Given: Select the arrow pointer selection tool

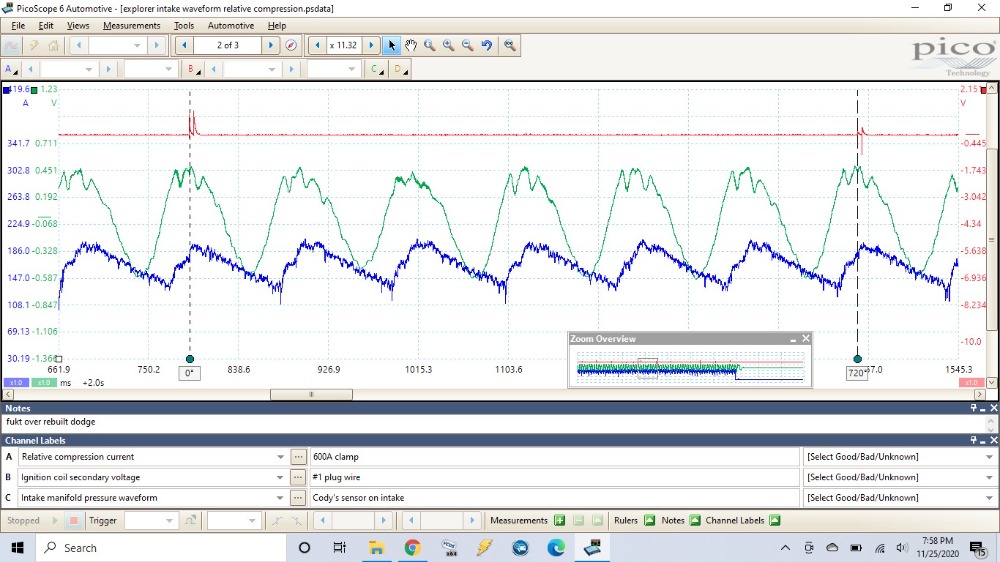Looking at the screenshot, I should click(392, 45).
